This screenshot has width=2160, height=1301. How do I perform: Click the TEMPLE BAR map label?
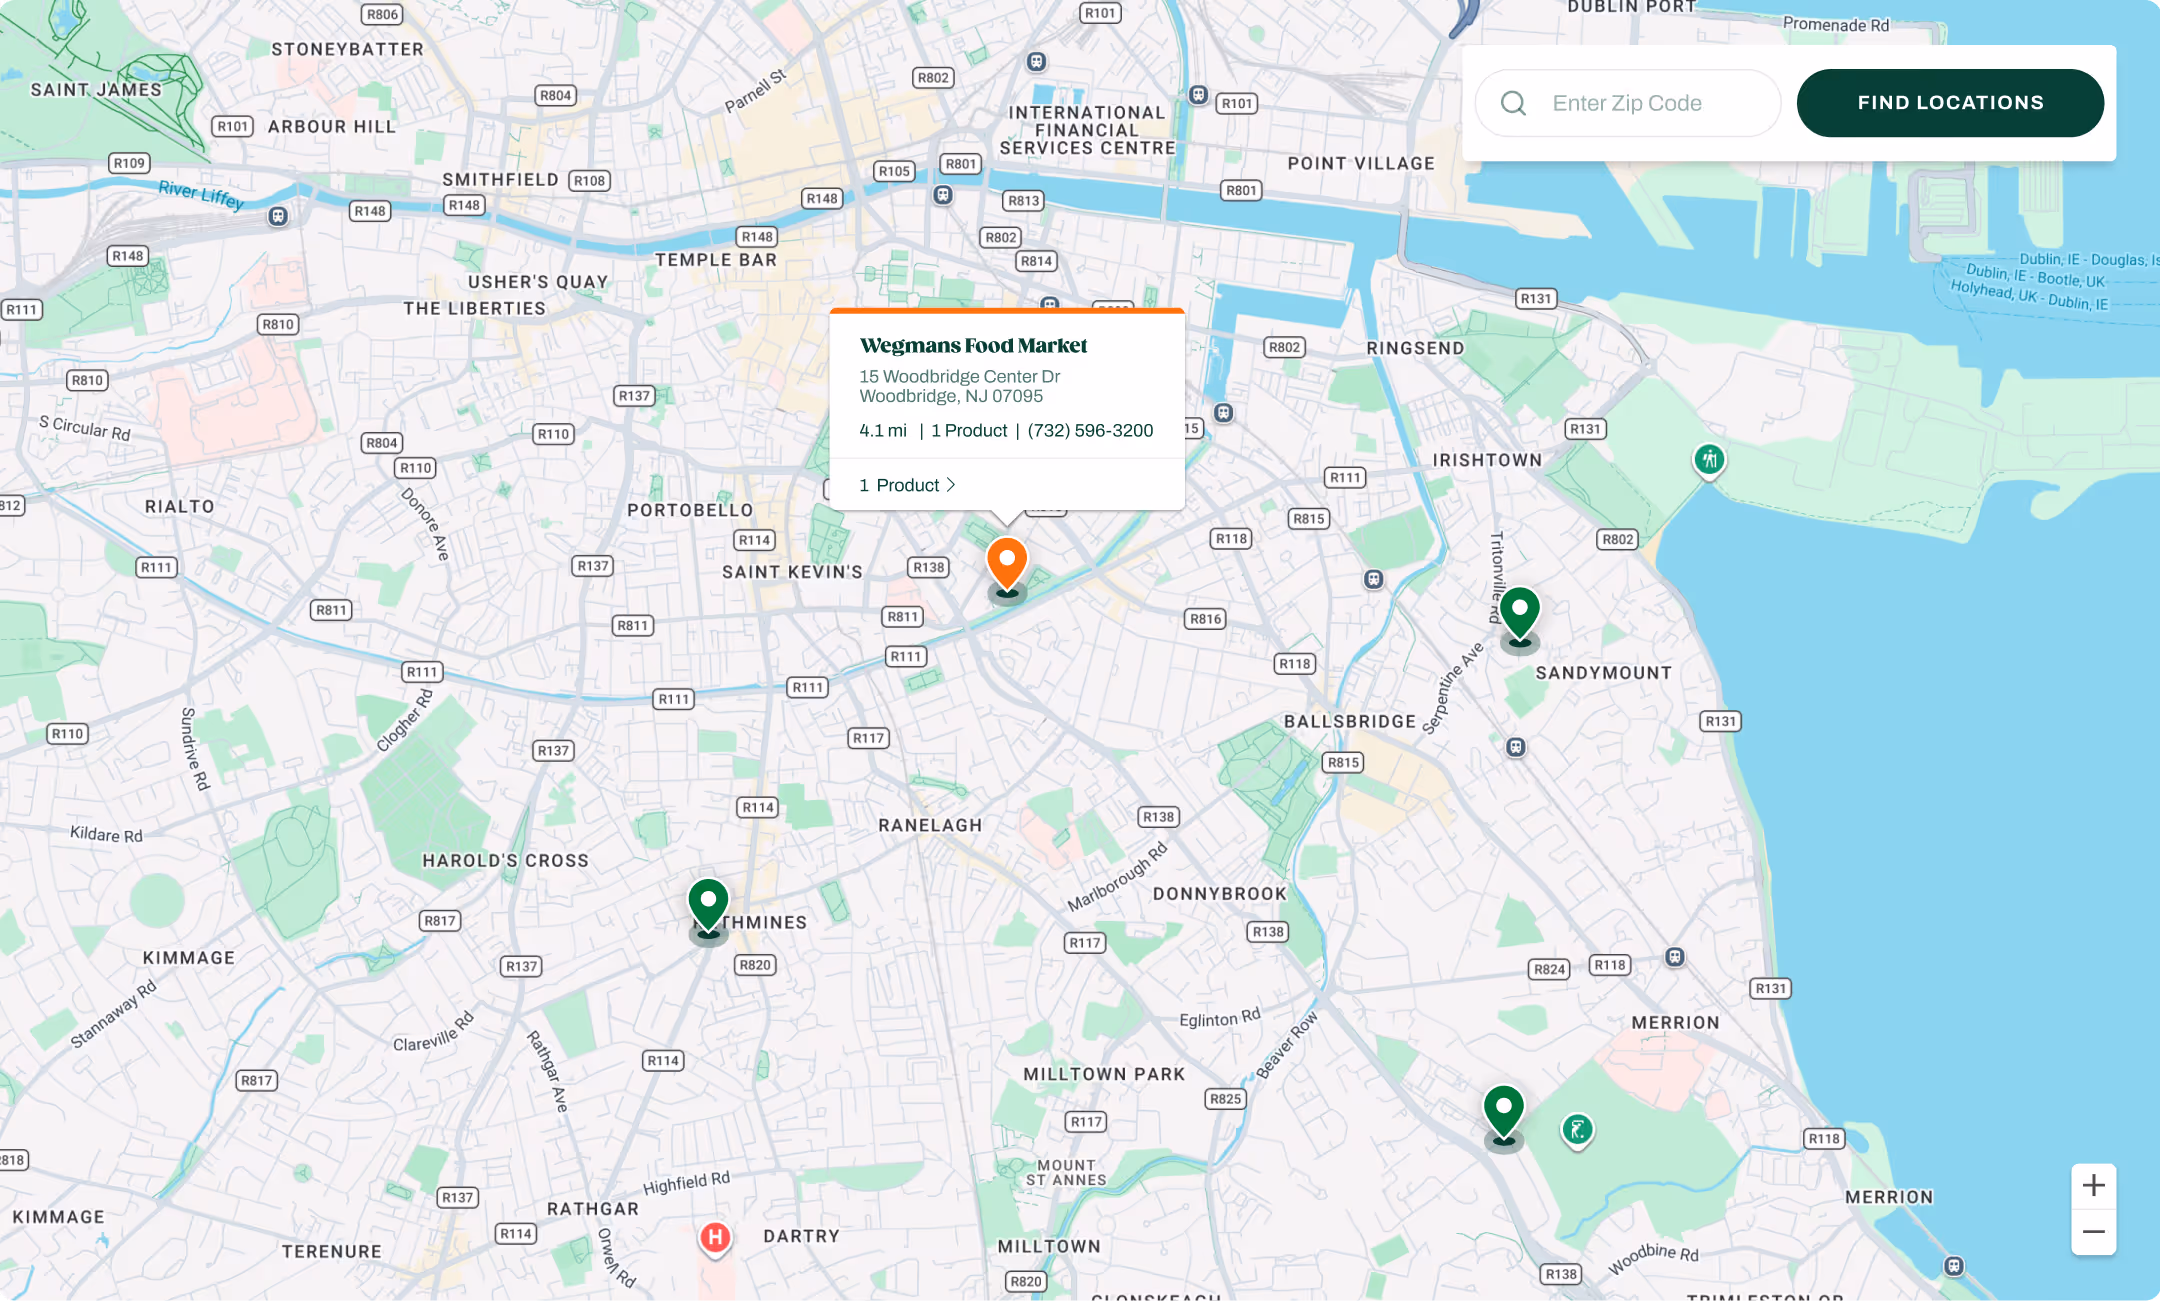click(716, 260)
